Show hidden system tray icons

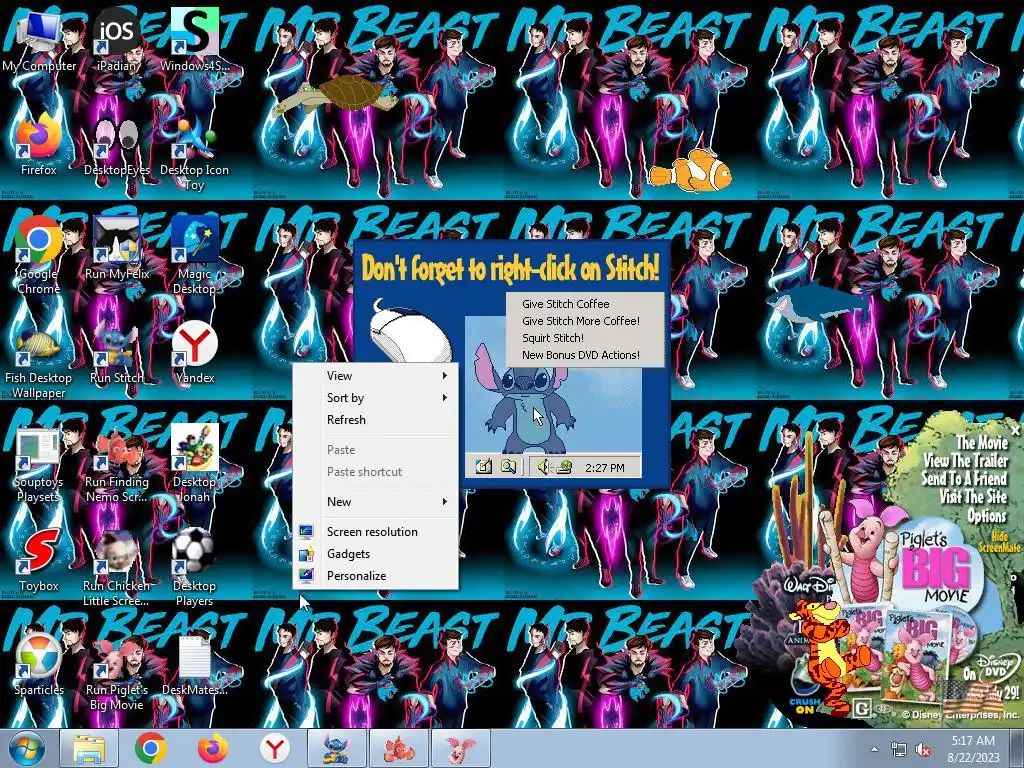coord(874,749)
